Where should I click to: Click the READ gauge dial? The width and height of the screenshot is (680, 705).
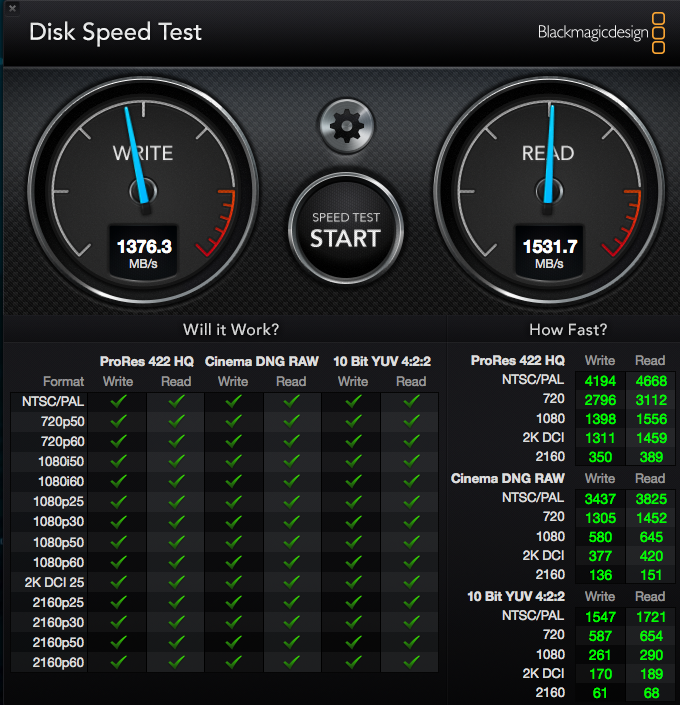coord(549,191)
